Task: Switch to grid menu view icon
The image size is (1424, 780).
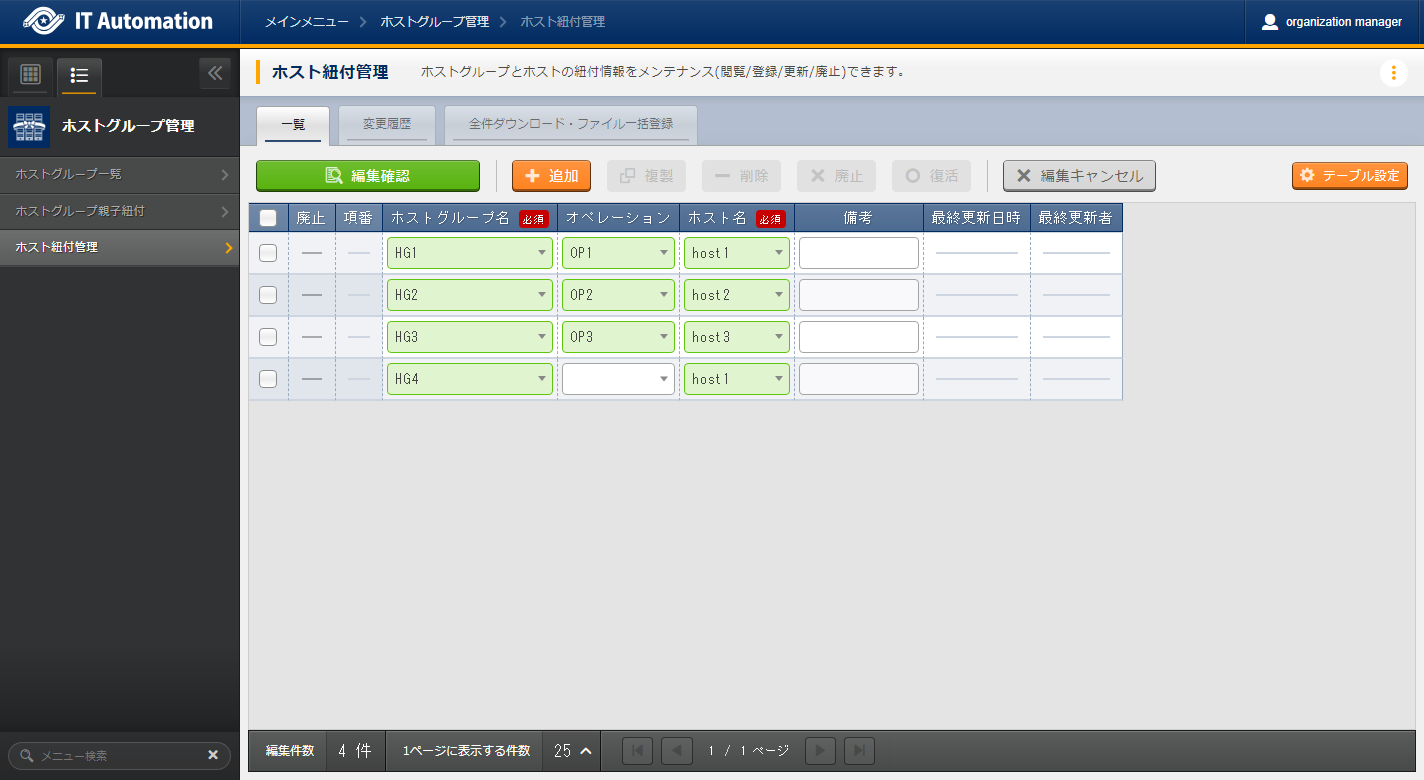Action: tap(30, 74)
